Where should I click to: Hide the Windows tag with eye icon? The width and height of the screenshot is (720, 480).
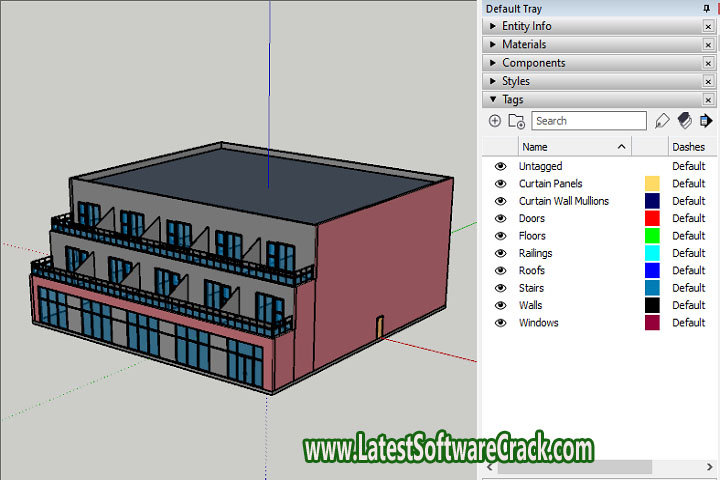(x=501, y=323)
